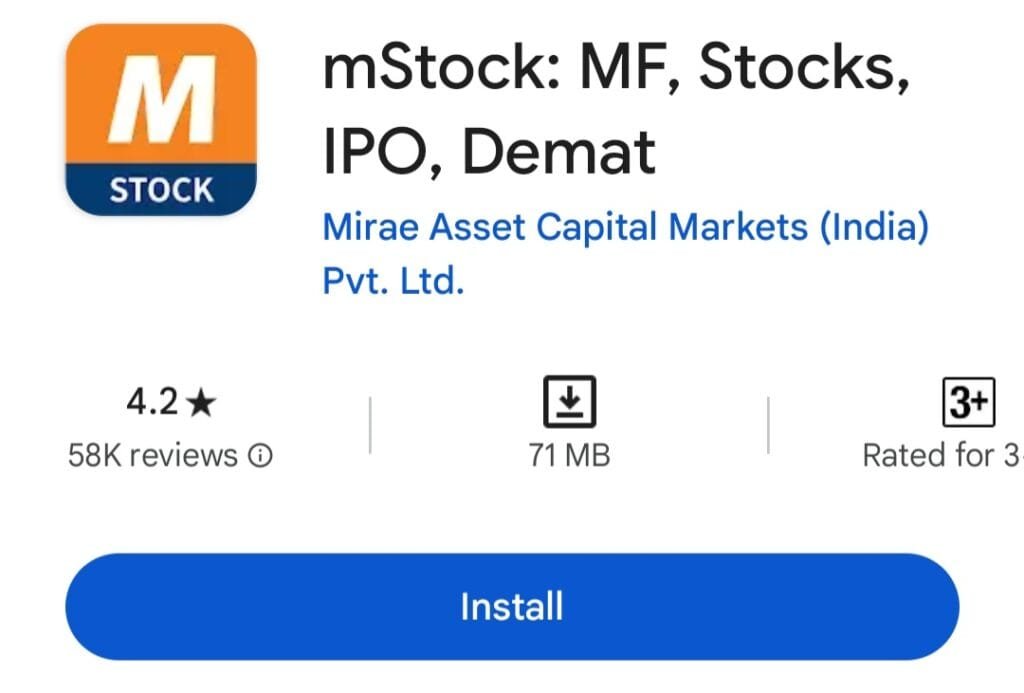Open Mirae Asset Capital Markets developer page

(x=627, y=227)
